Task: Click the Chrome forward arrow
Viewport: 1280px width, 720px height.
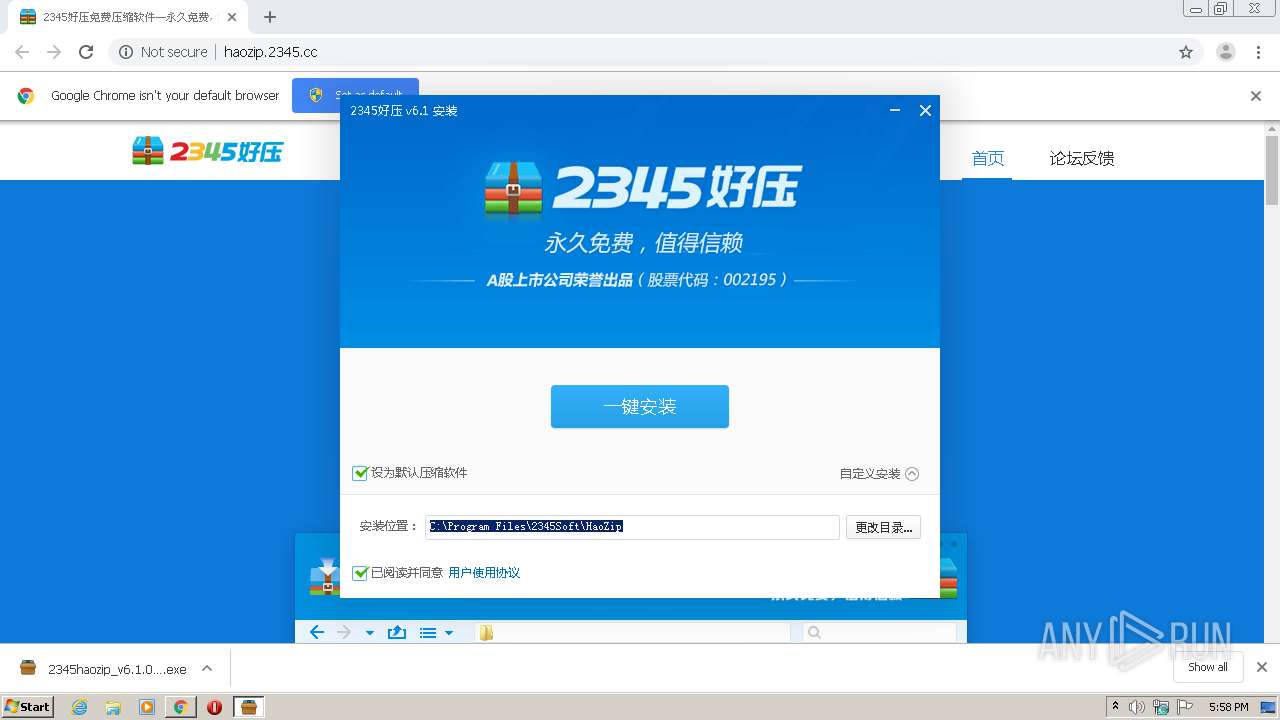Action: point(54,52)
